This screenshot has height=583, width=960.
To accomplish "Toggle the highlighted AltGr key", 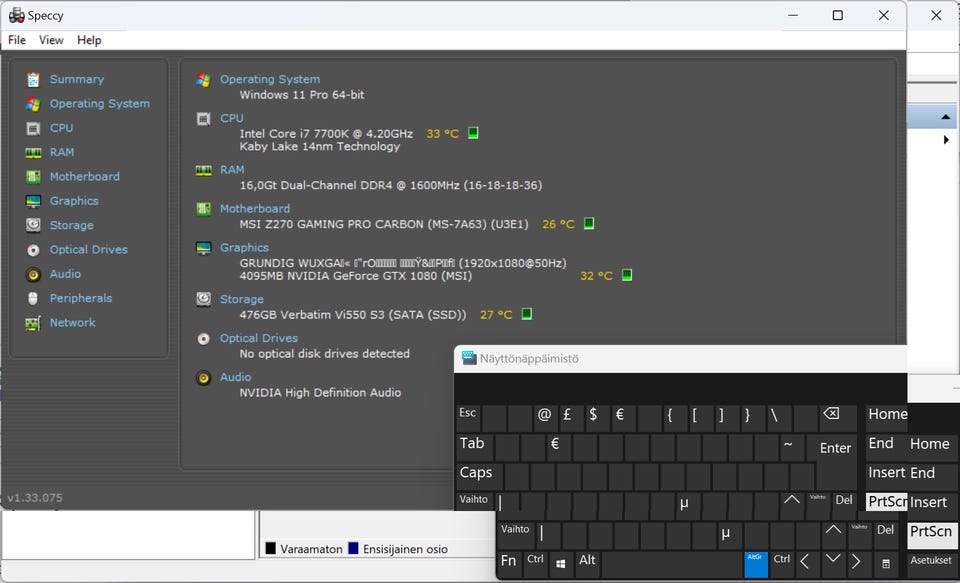I will [756, 564].
